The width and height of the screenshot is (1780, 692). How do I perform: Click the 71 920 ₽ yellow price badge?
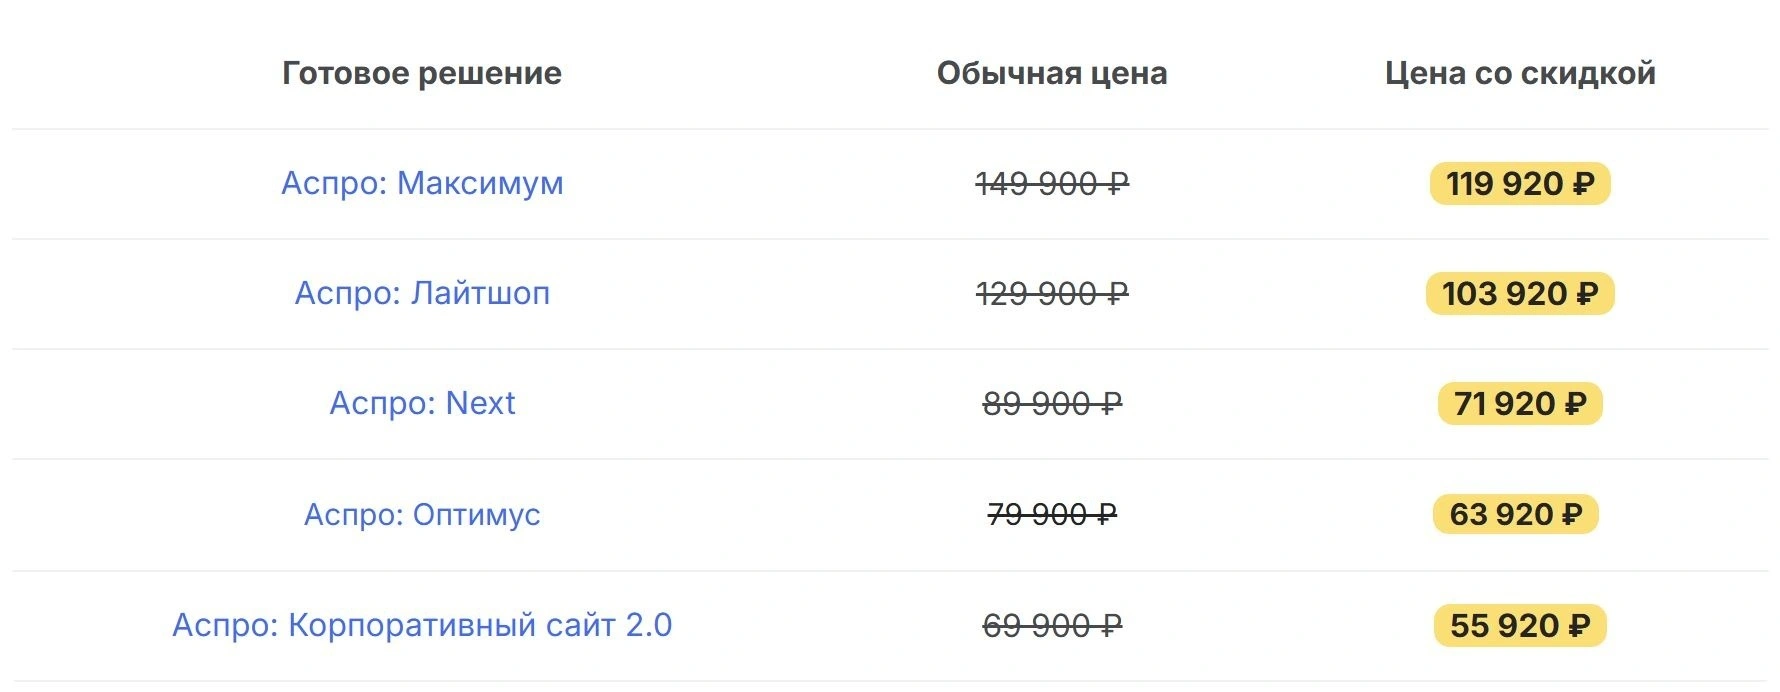(x=1519, y=404)
